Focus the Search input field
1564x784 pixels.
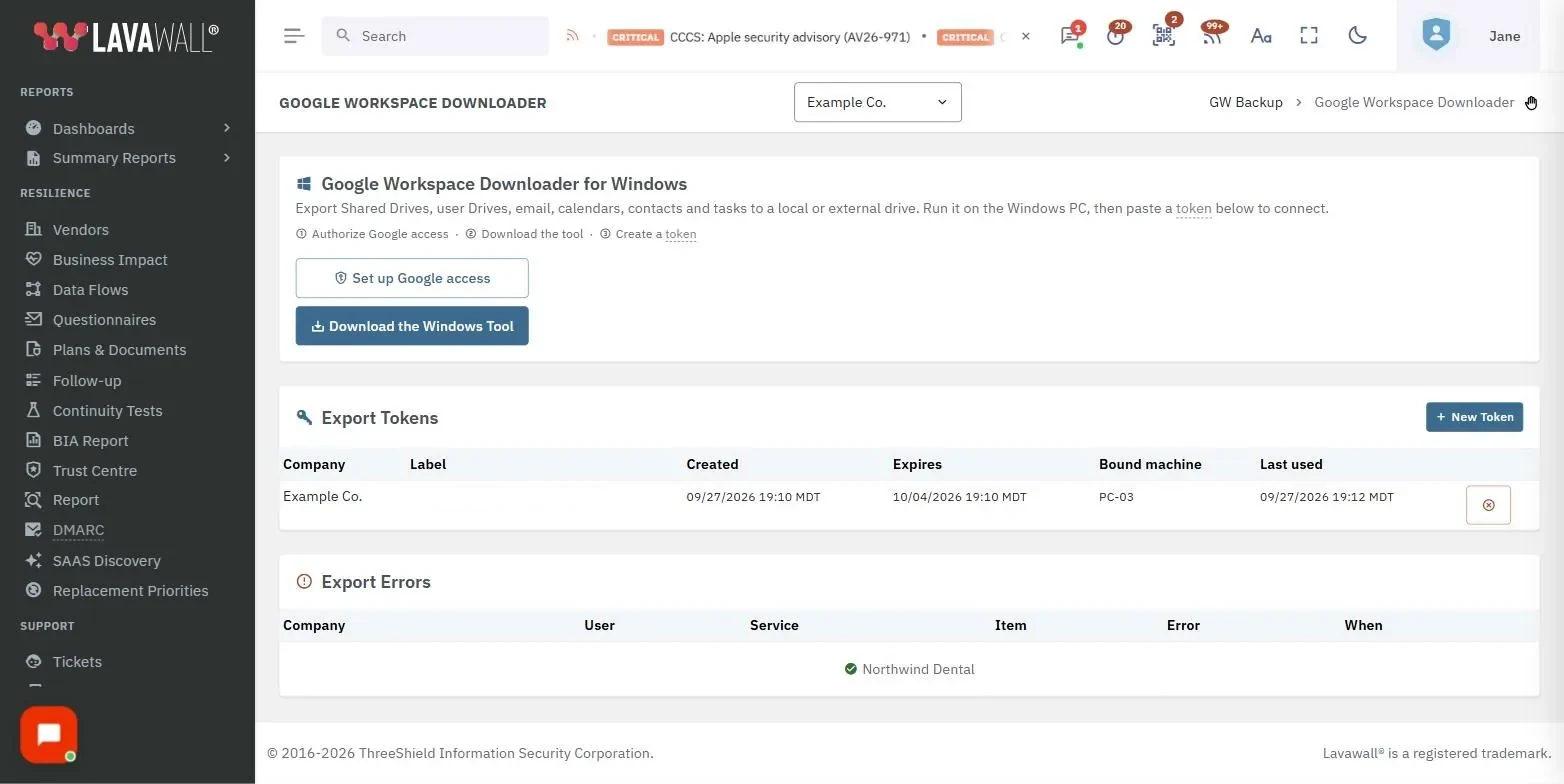(x=435, y=36)
